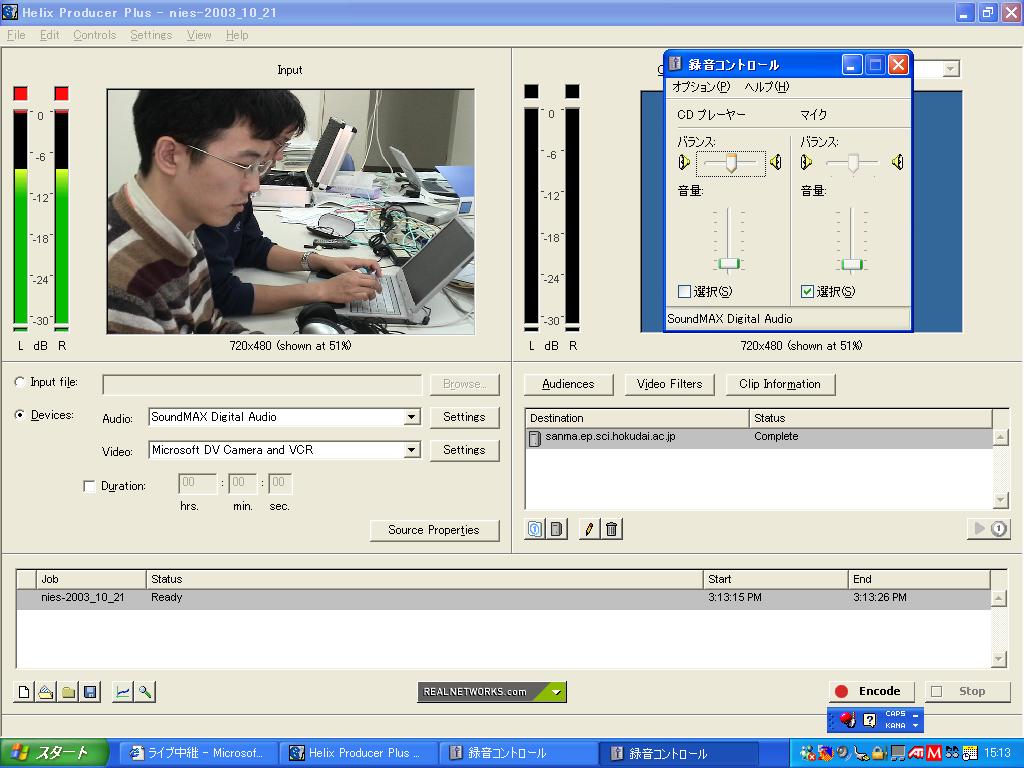This screenshot has width=1024, height=768.
Task: Open the Audio device dropdown
Action: coord(411,417)
